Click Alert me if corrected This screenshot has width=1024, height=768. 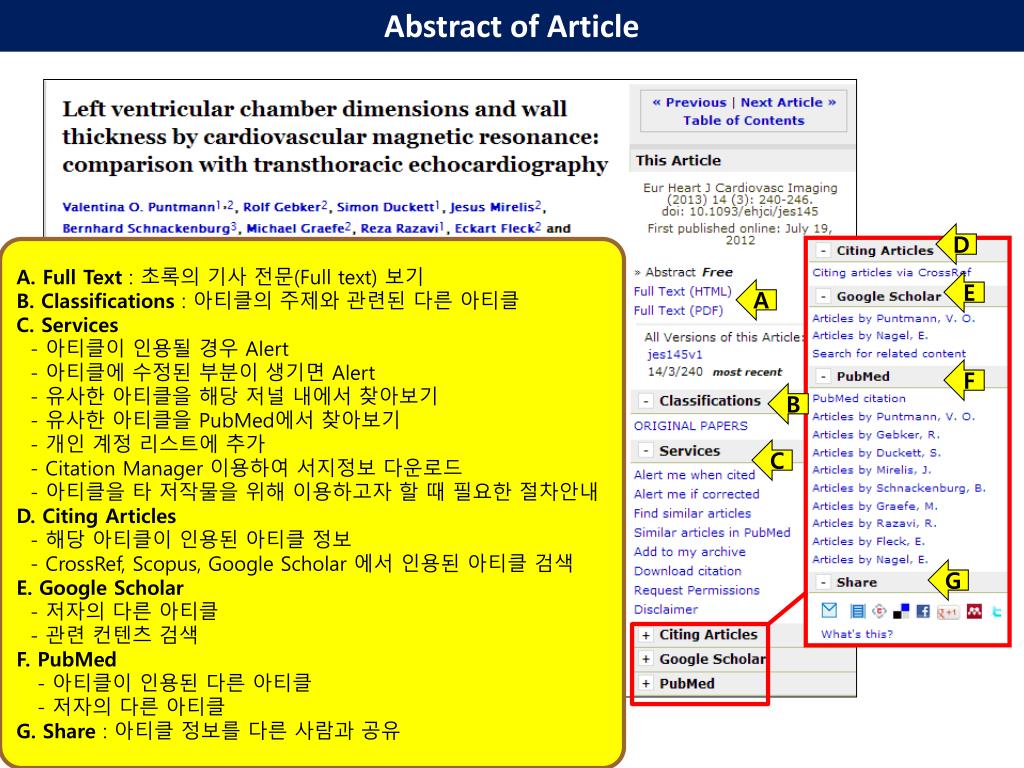(696, 494)
